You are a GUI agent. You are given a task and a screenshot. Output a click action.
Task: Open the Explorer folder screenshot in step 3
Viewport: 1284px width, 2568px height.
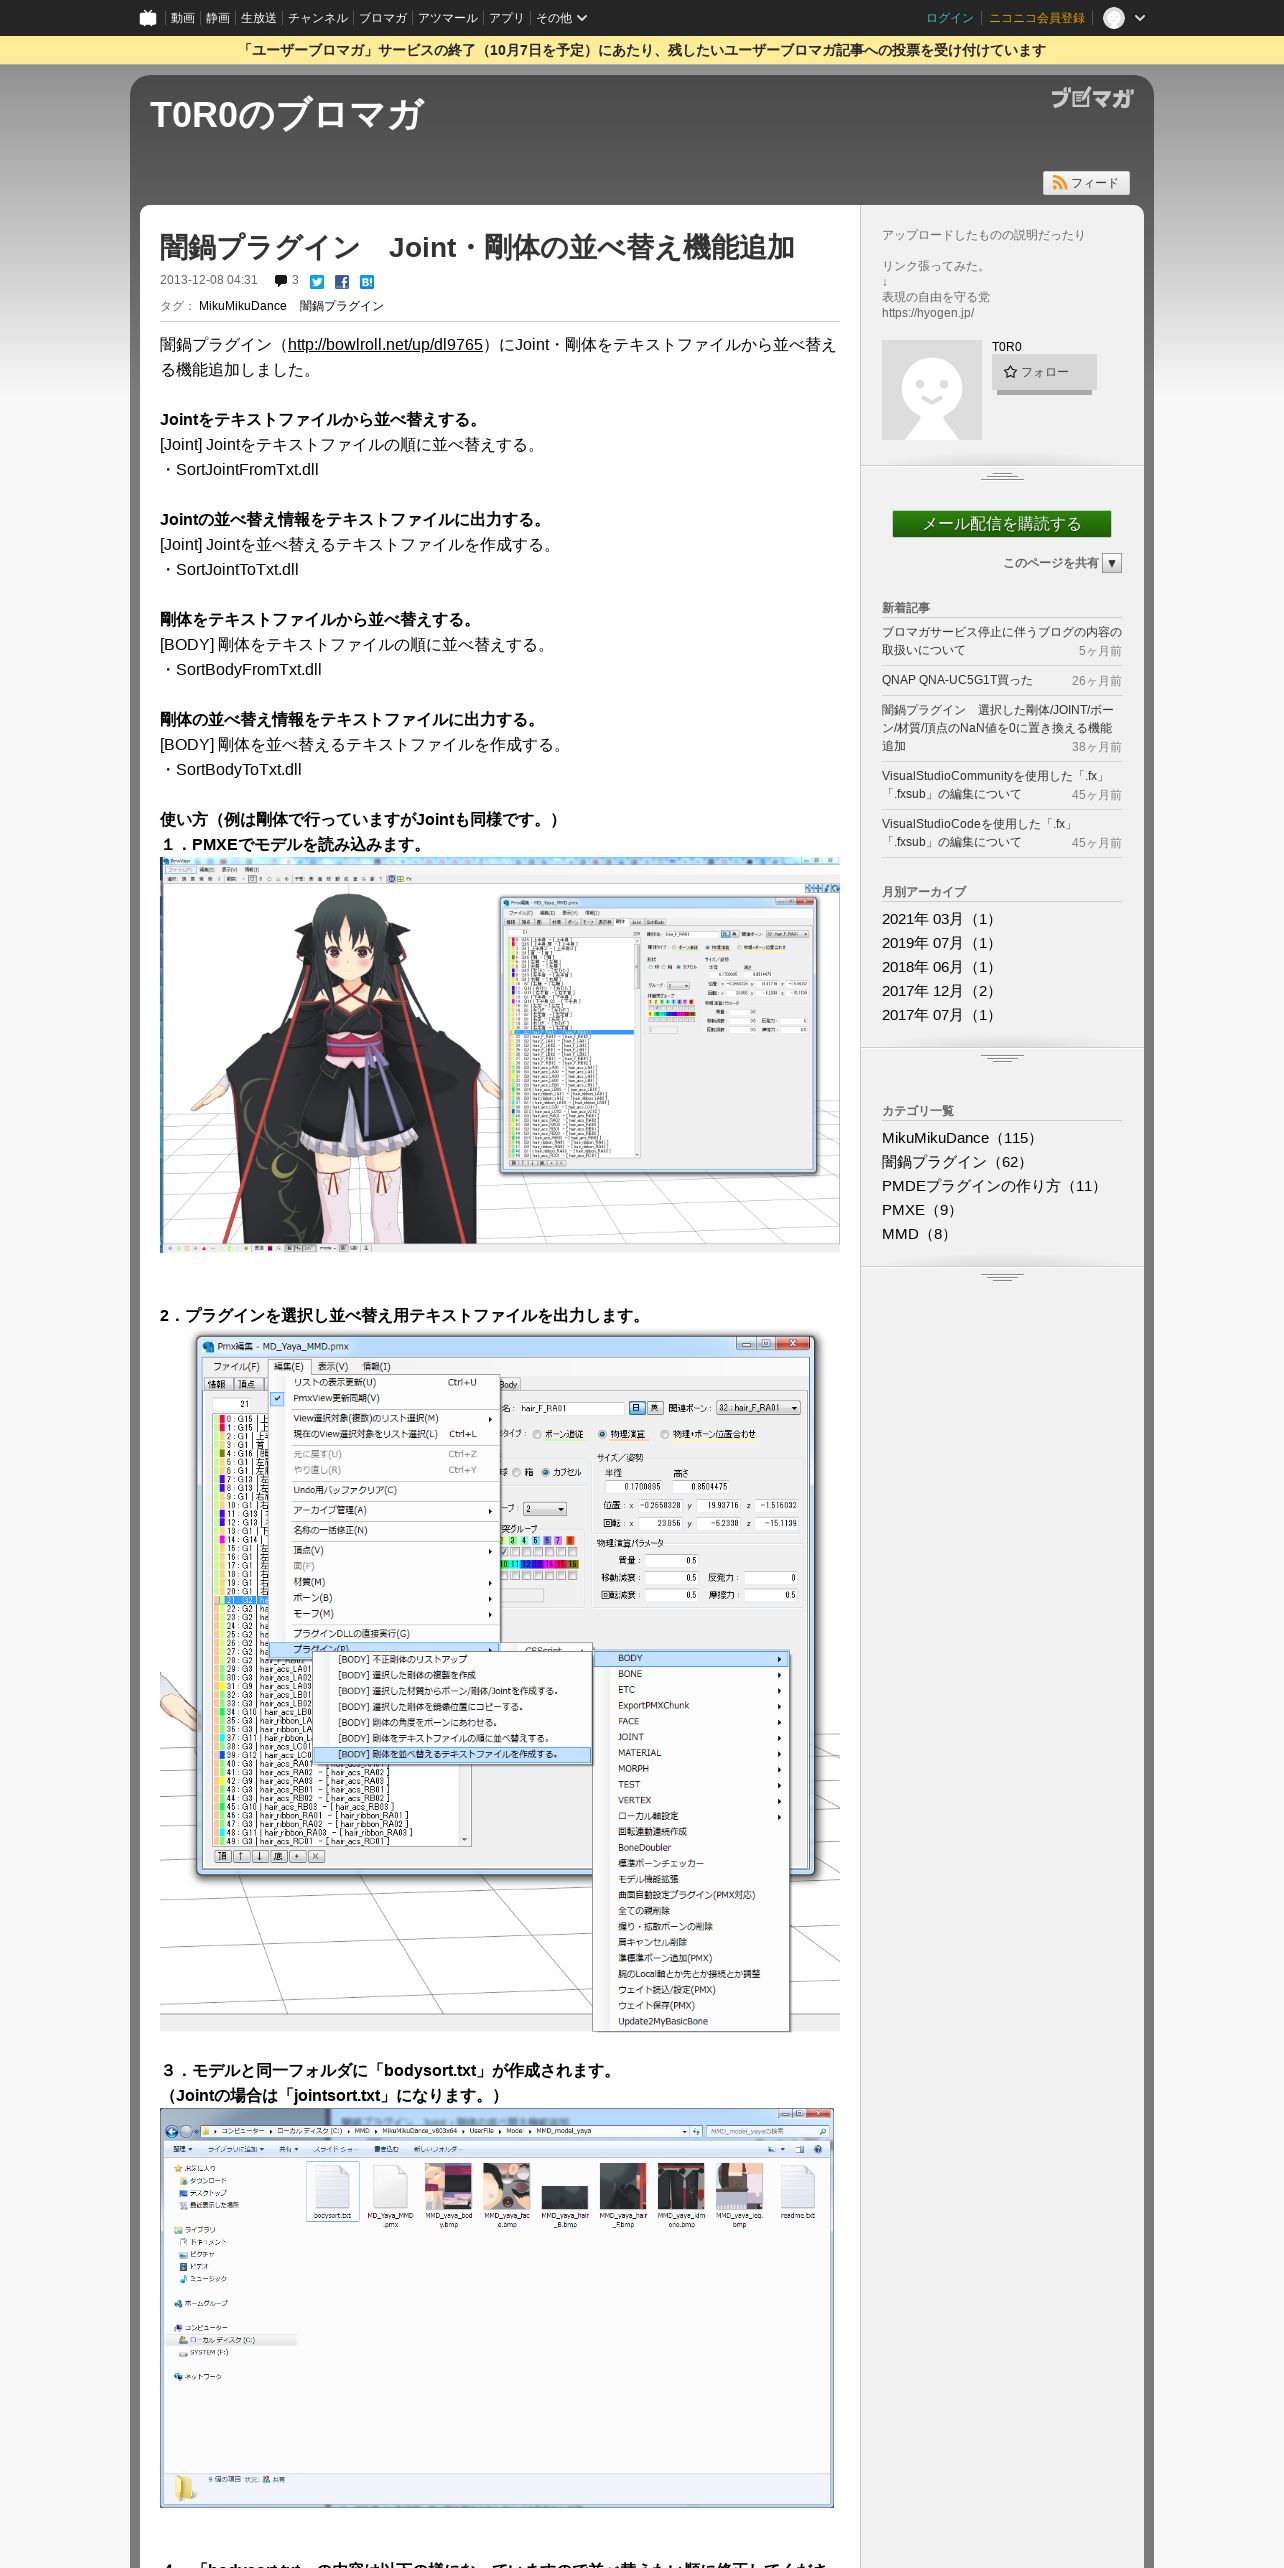497,2308
